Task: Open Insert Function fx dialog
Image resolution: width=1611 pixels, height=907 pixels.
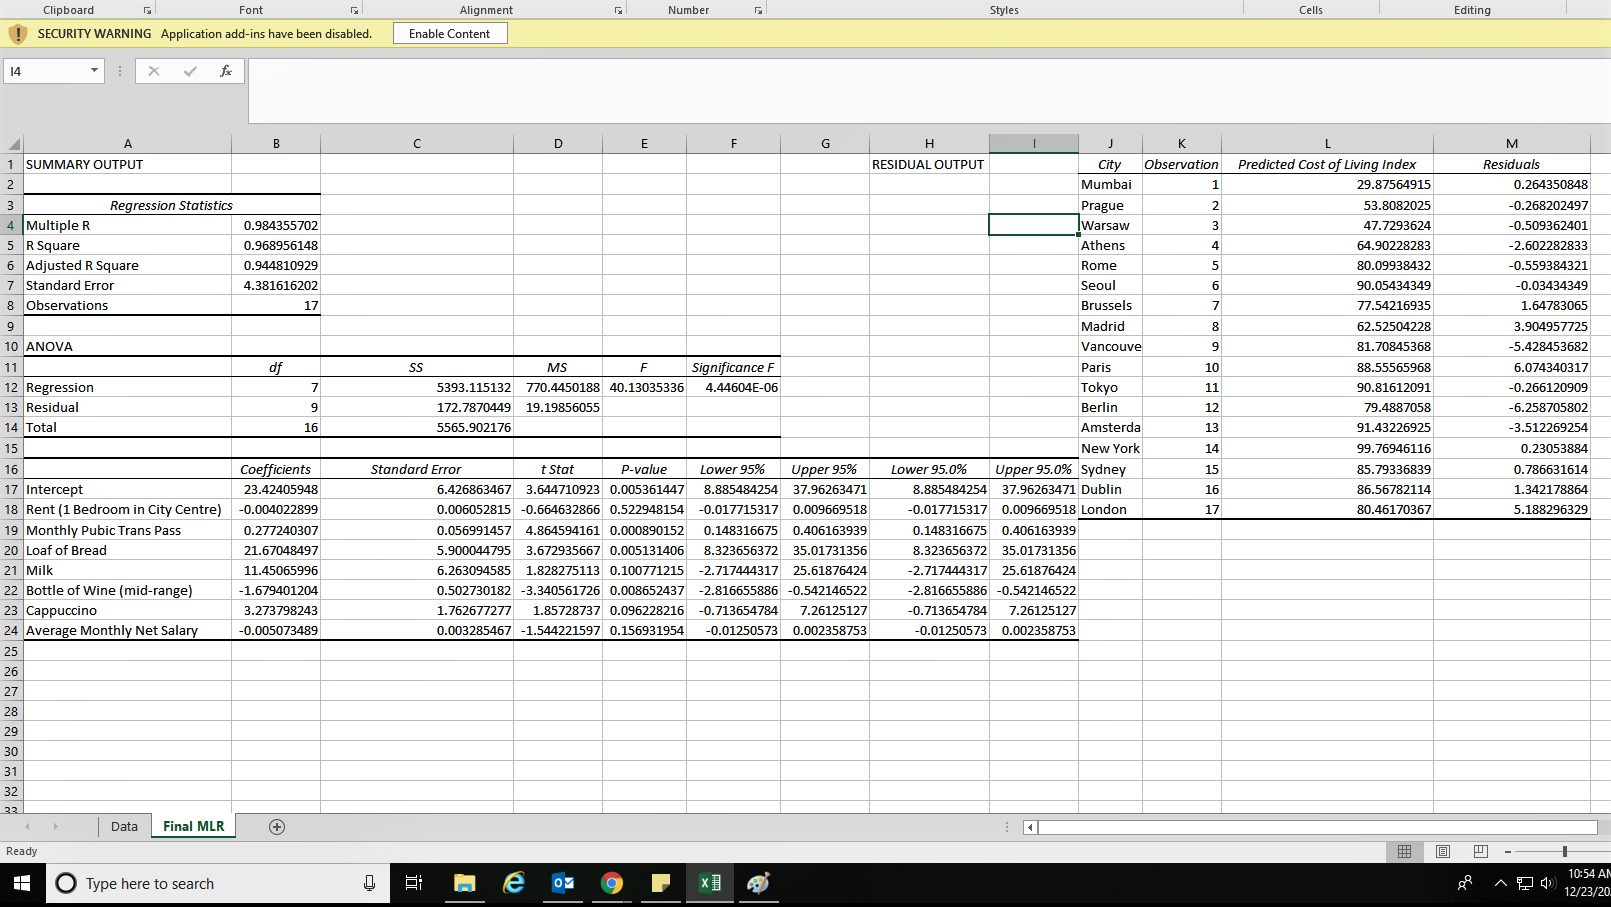Action: pos(226,71)
